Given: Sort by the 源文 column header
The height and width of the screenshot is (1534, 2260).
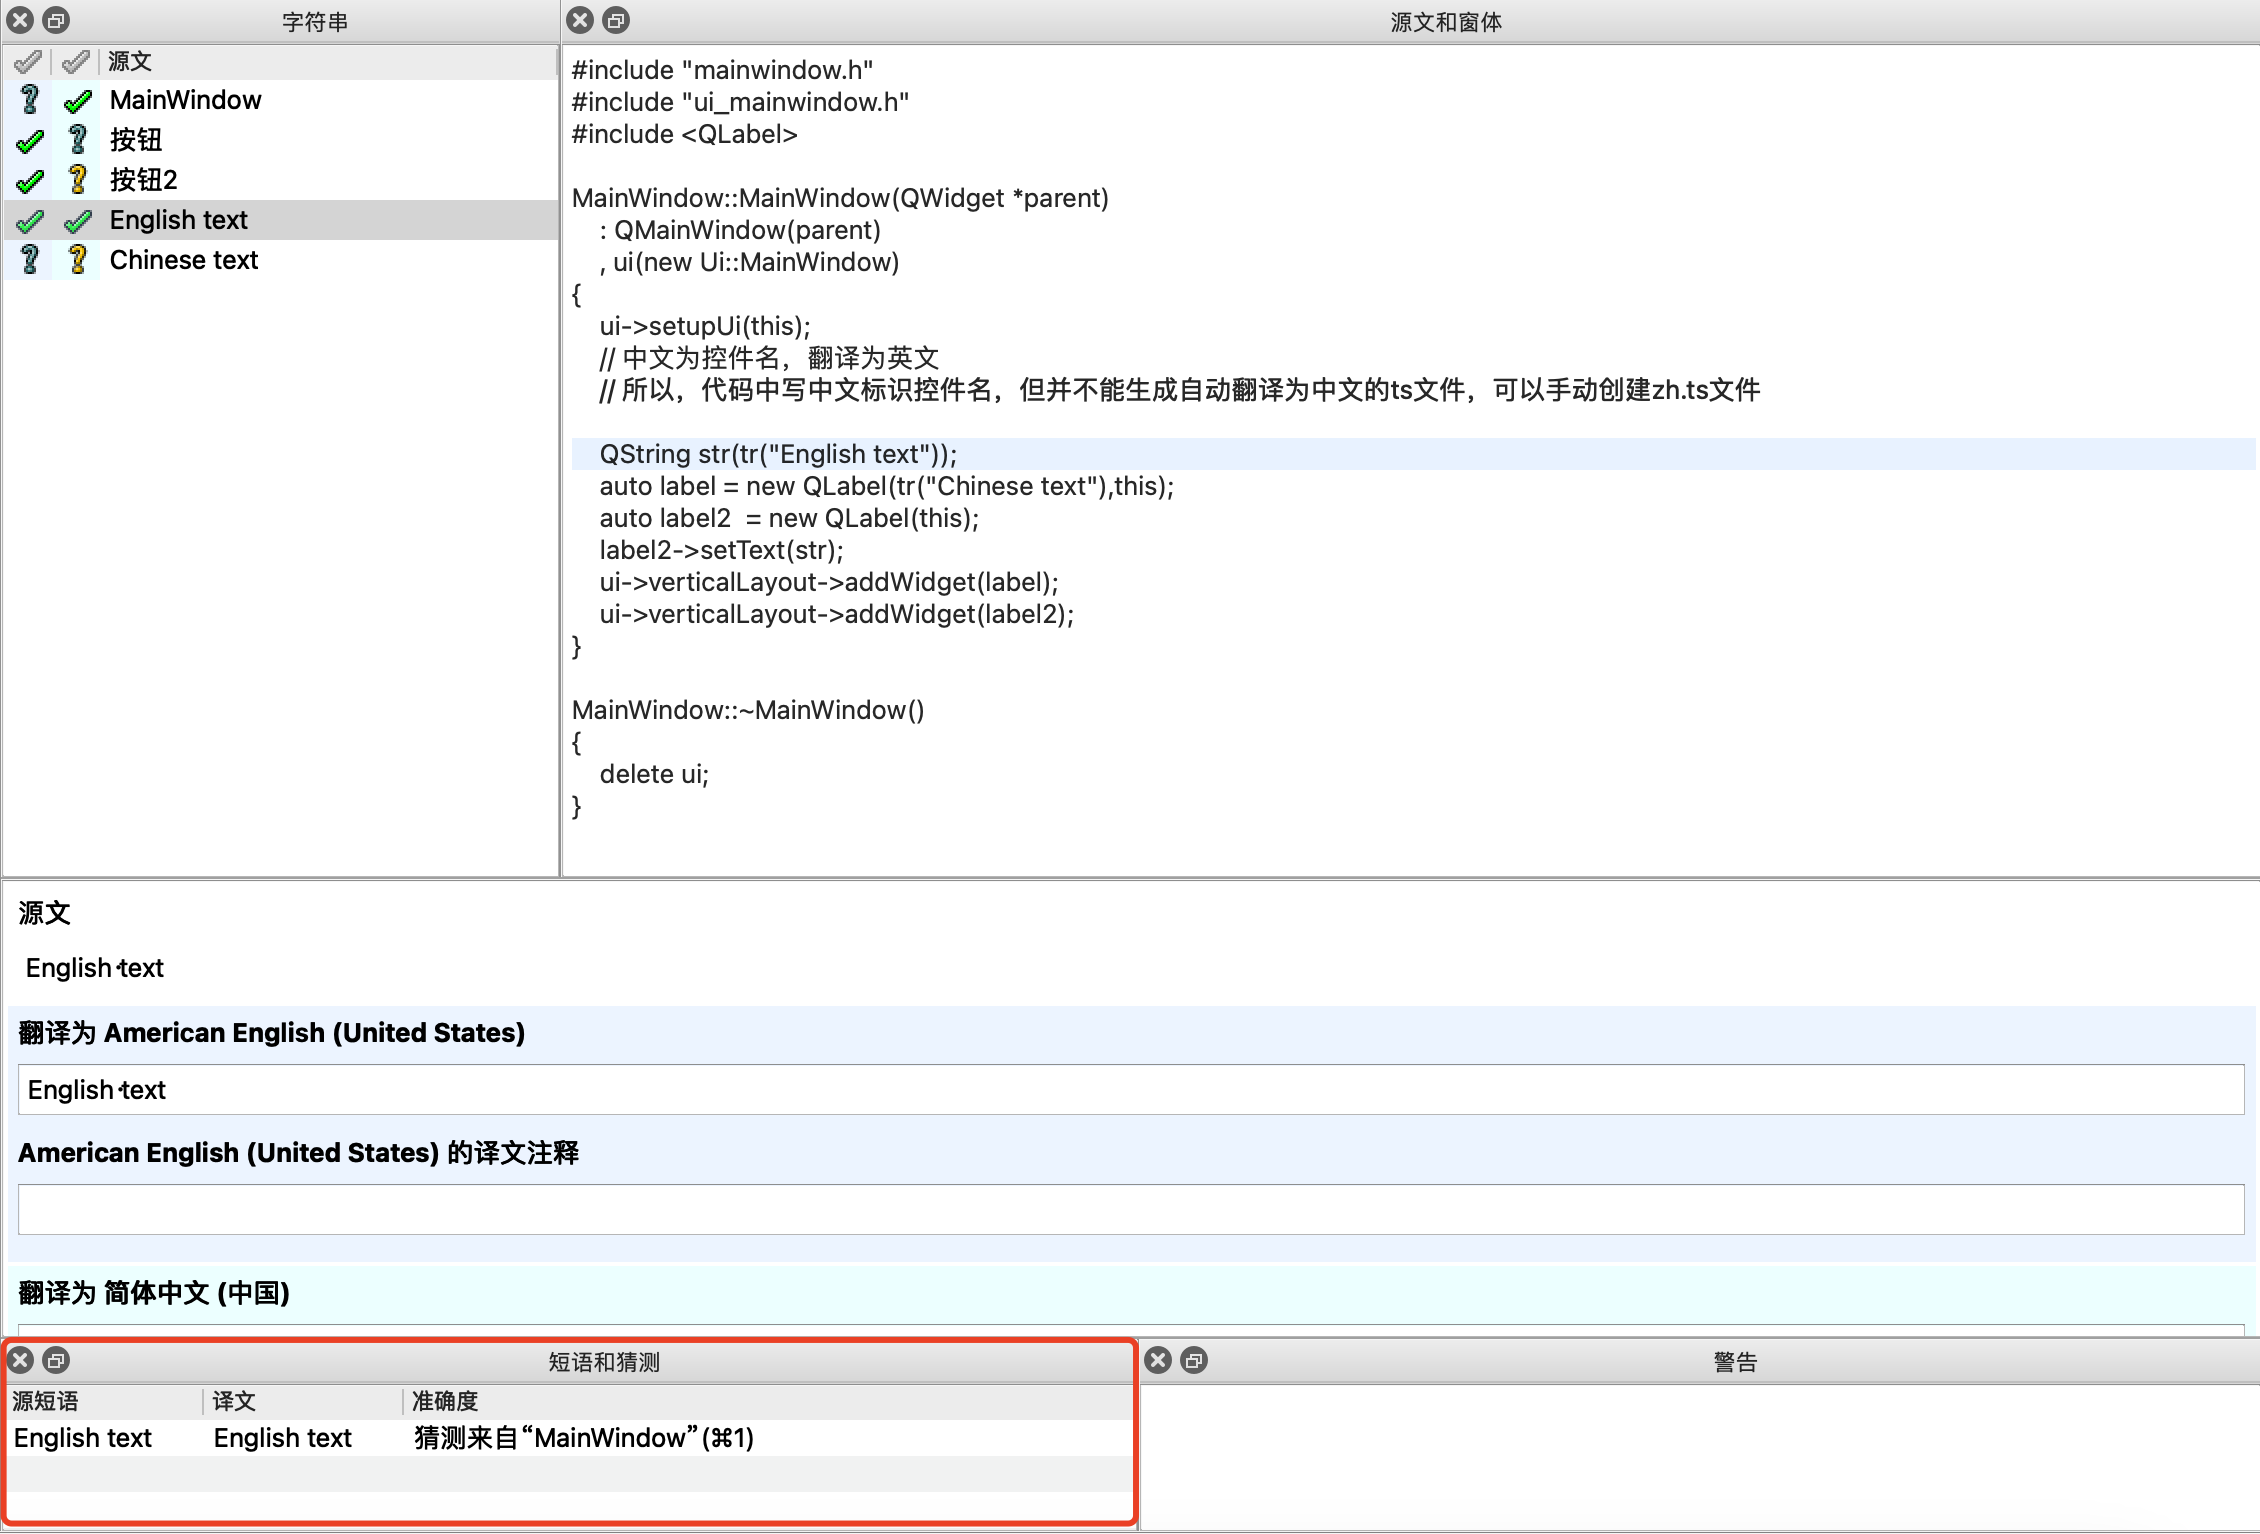Looking at the screenshot, I should coord(130,61).
